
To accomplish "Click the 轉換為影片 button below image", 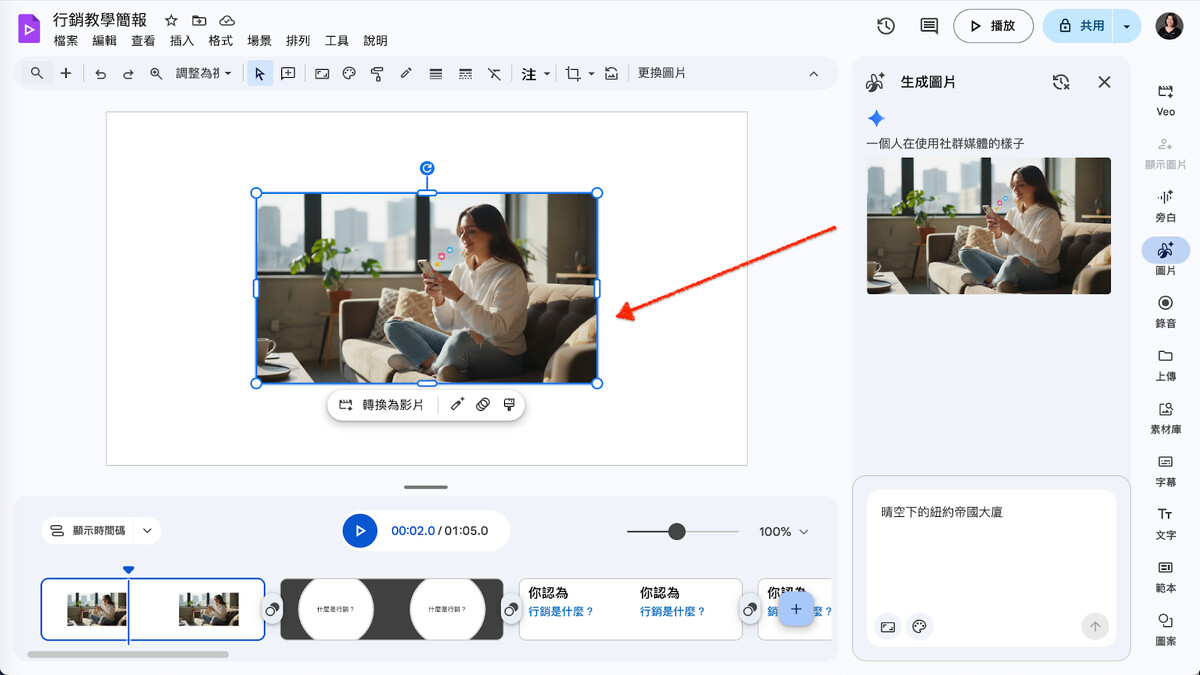I will click(382, 405).
